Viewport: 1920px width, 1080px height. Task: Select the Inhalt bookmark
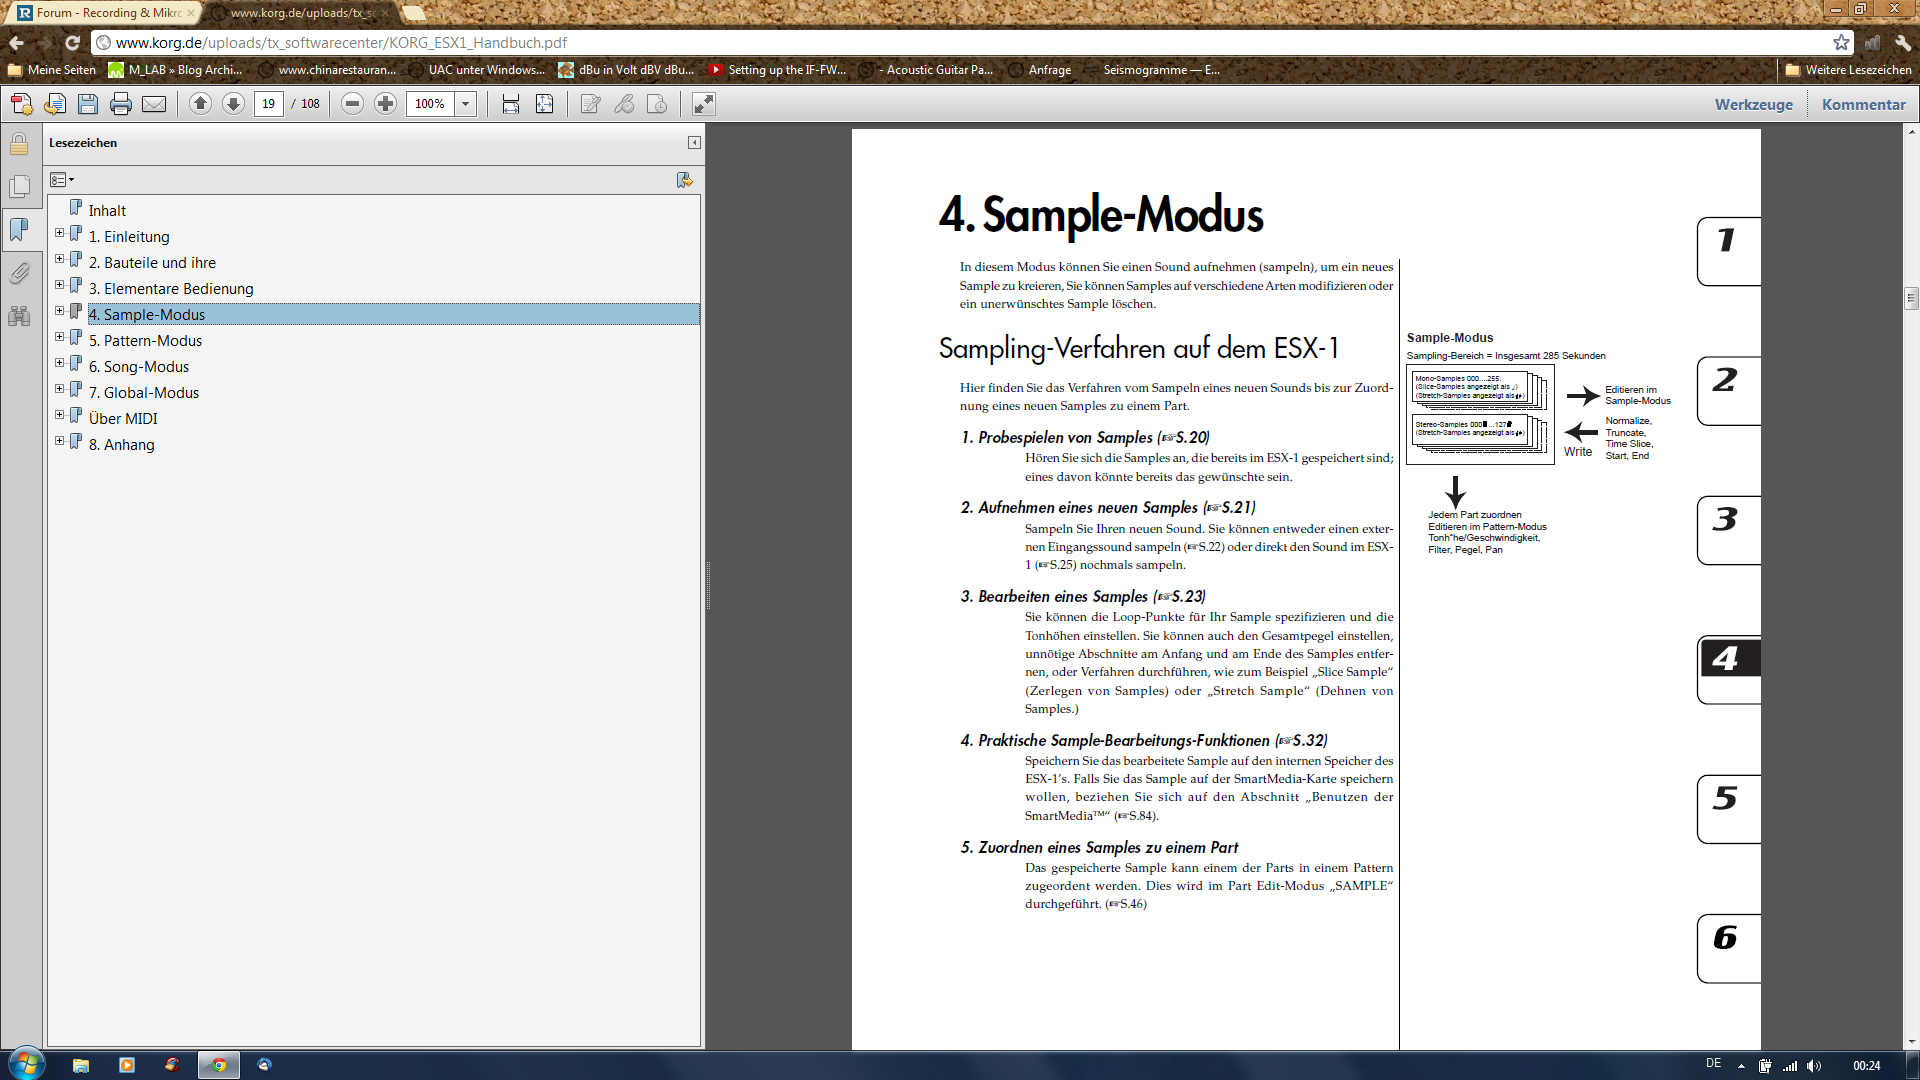(x=107, y=211)
